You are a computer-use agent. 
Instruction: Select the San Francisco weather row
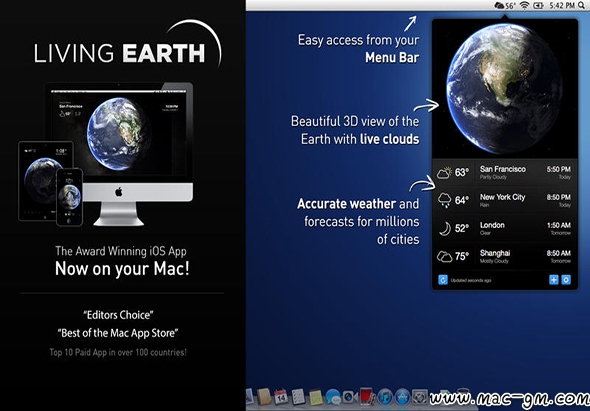point(505,173)
